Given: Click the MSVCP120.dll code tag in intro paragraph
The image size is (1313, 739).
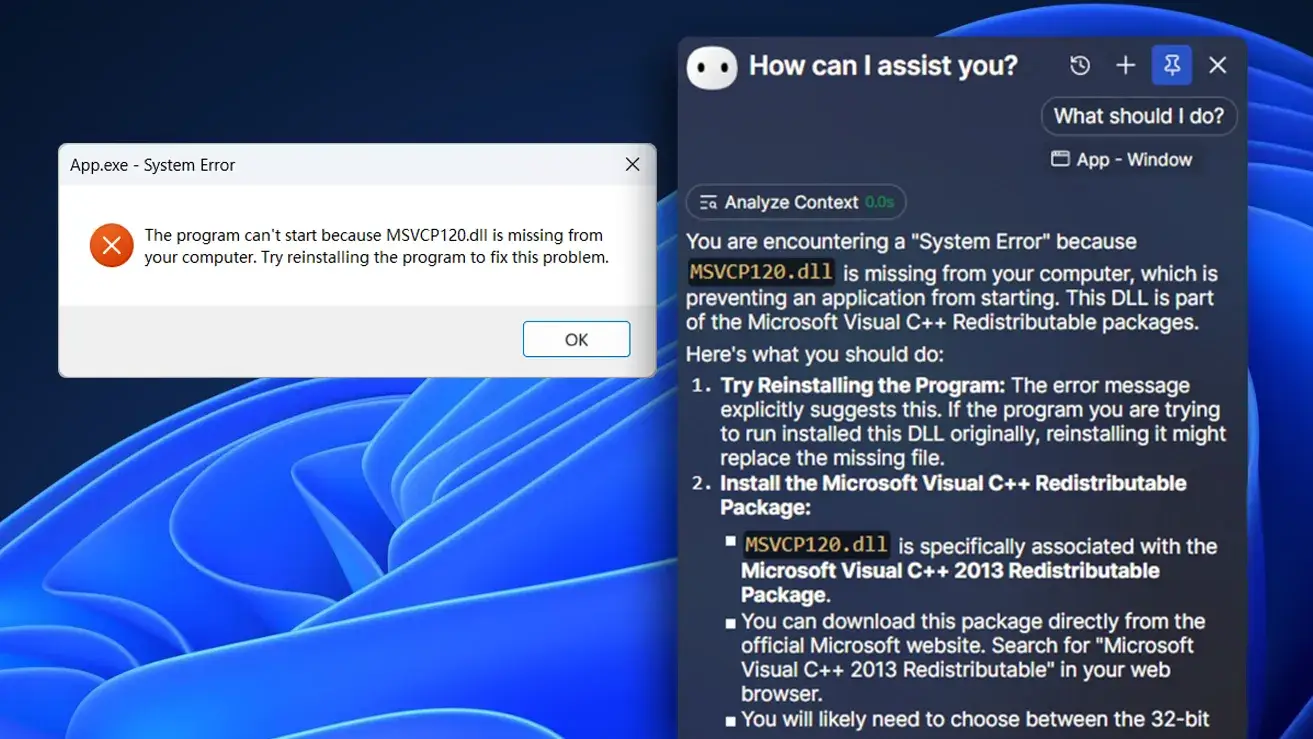Looking at the screenshot, I should coord(761,273).
